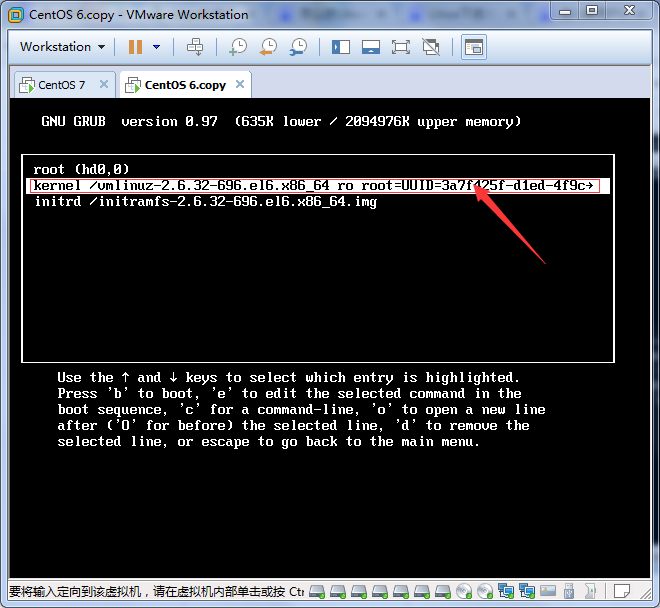Switch to the CentOS 7 tab
This screenshot has width=660, height=608.
tap(61, 85)
